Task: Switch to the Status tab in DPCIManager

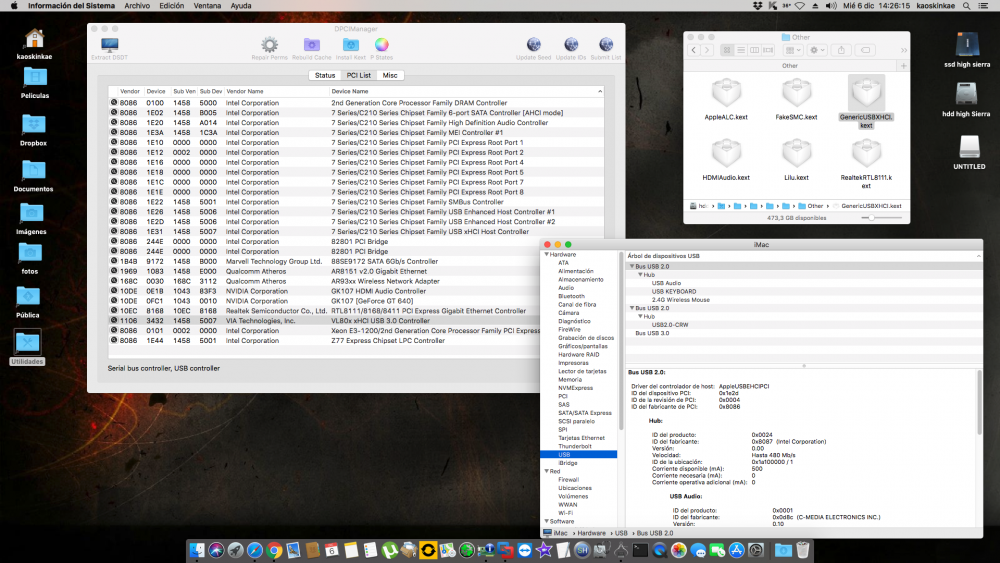Action: pos(325,75)
